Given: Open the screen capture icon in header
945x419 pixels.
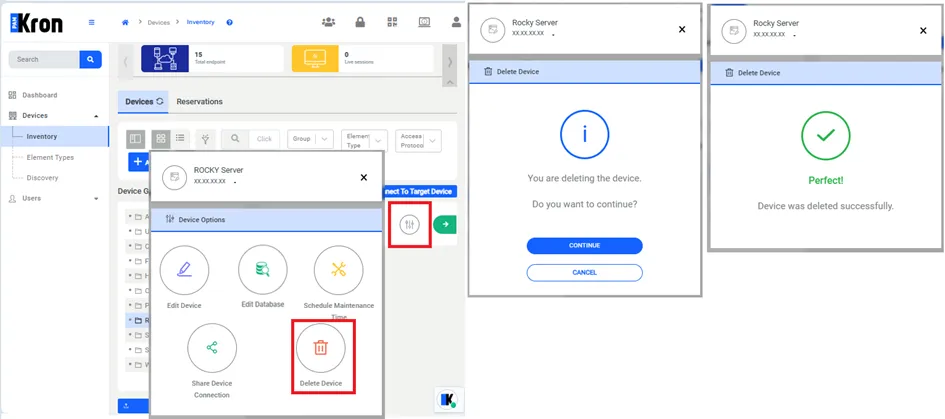Looking at the screenshot, I should pos(424,22).
